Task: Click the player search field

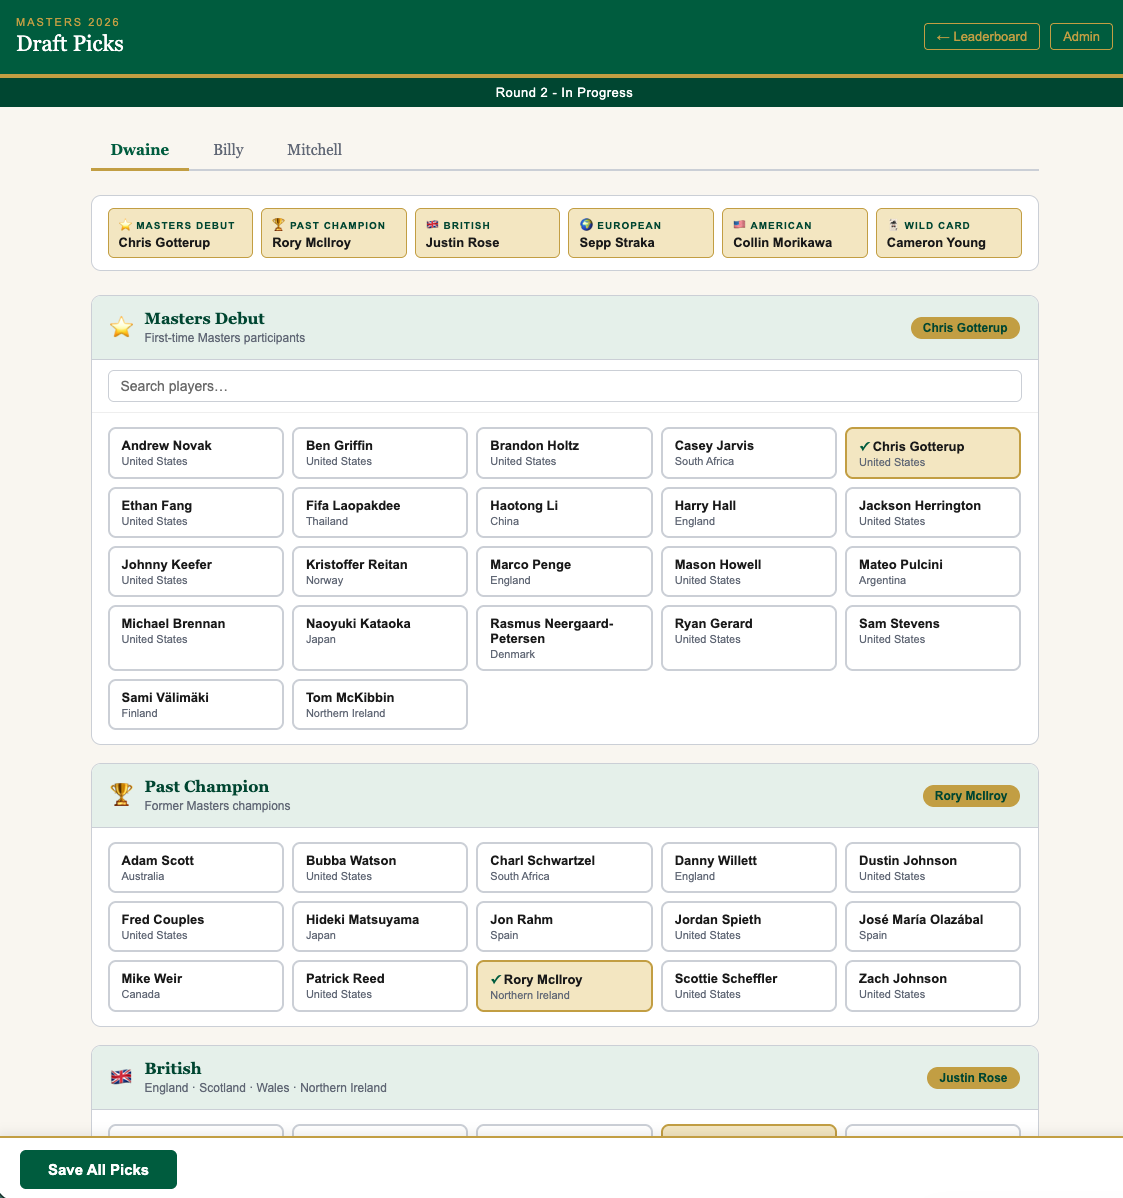Action: click(564, 385)
